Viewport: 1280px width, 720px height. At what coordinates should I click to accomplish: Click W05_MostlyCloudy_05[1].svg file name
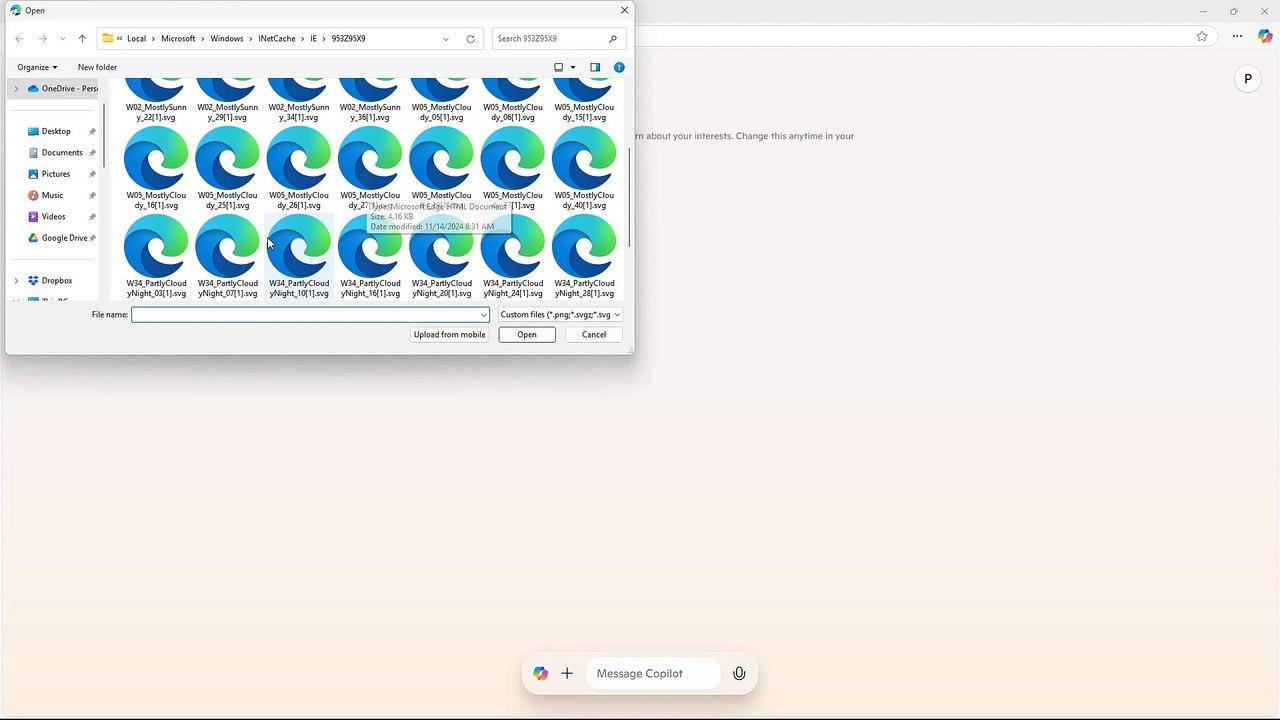tap(441, 112)
